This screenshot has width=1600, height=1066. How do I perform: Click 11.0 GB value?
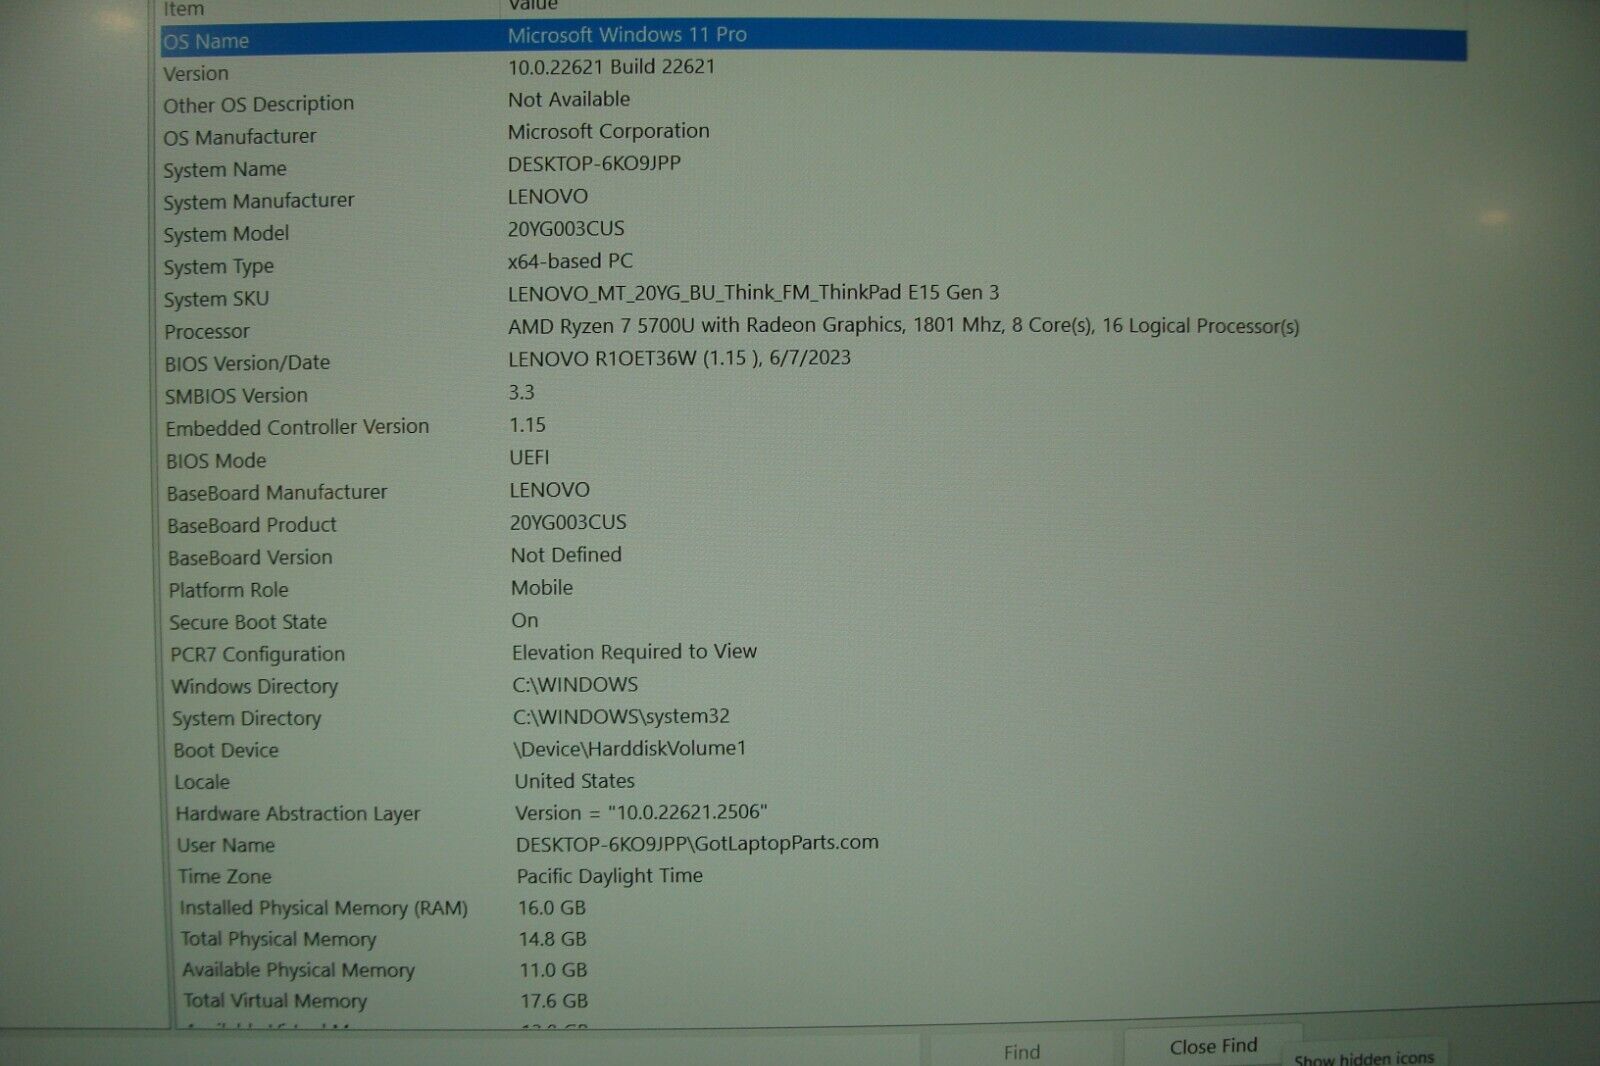click(x=553, y=970)
